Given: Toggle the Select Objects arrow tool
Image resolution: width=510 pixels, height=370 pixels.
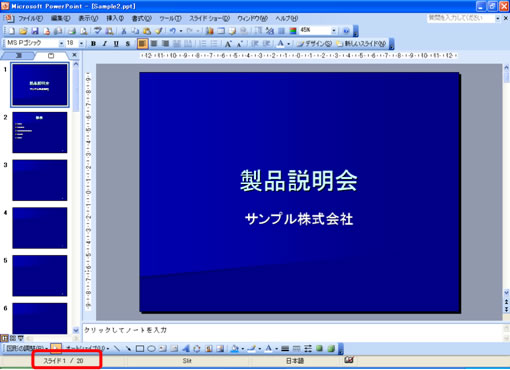Looking at the screenshot, I should 56,349.
